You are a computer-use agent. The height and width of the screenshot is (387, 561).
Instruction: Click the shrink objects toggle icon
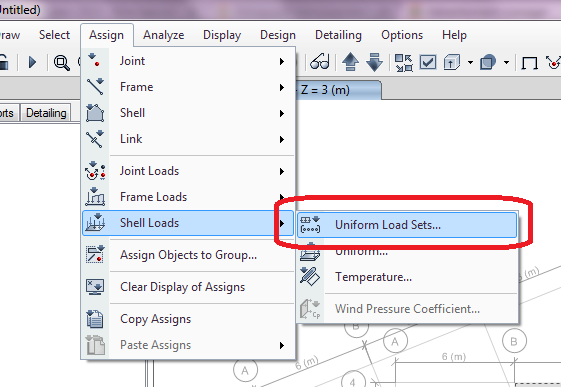click(404, 63)
